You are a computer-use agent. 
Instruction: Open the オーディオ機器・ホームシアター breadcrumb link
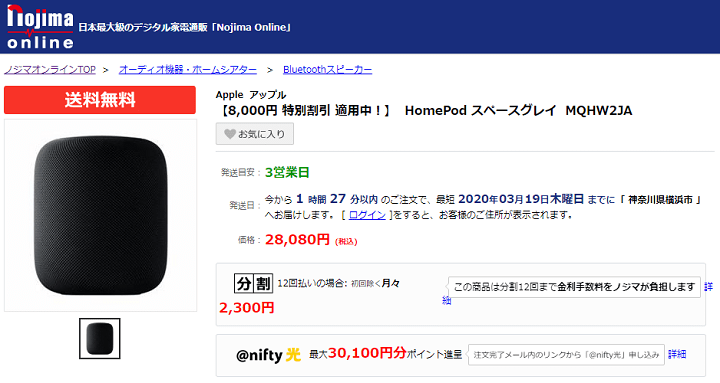tap(188, 69)
